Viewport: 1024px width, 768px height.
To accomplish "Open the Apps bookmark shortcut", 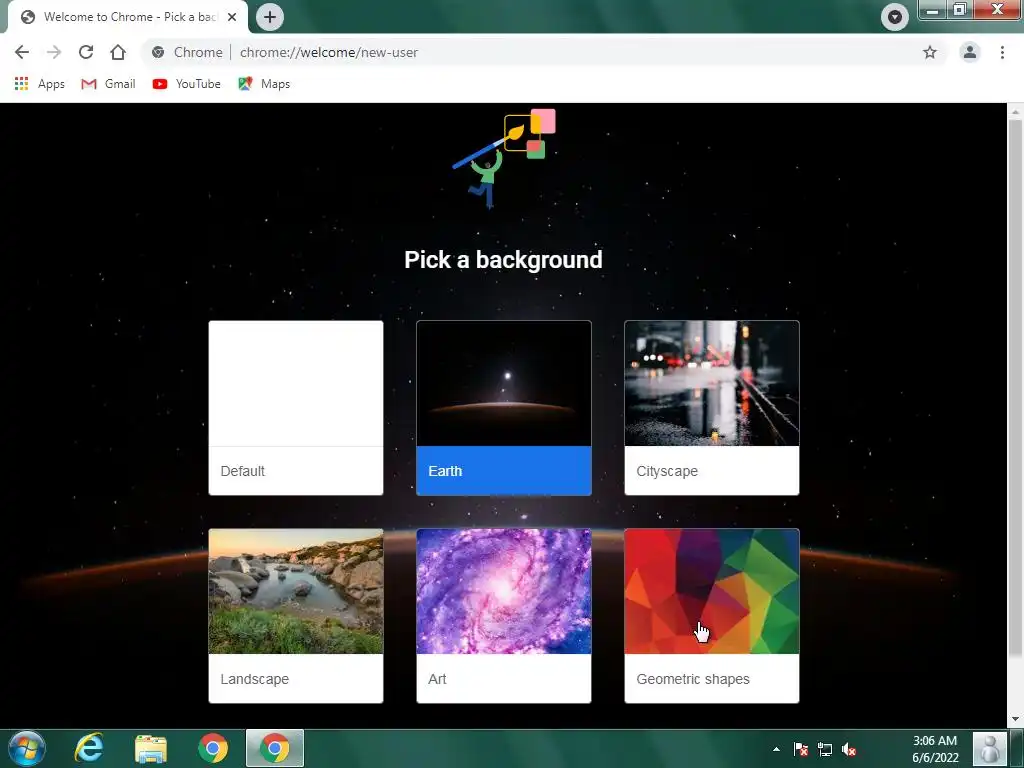I will click(x=39, y=84).
